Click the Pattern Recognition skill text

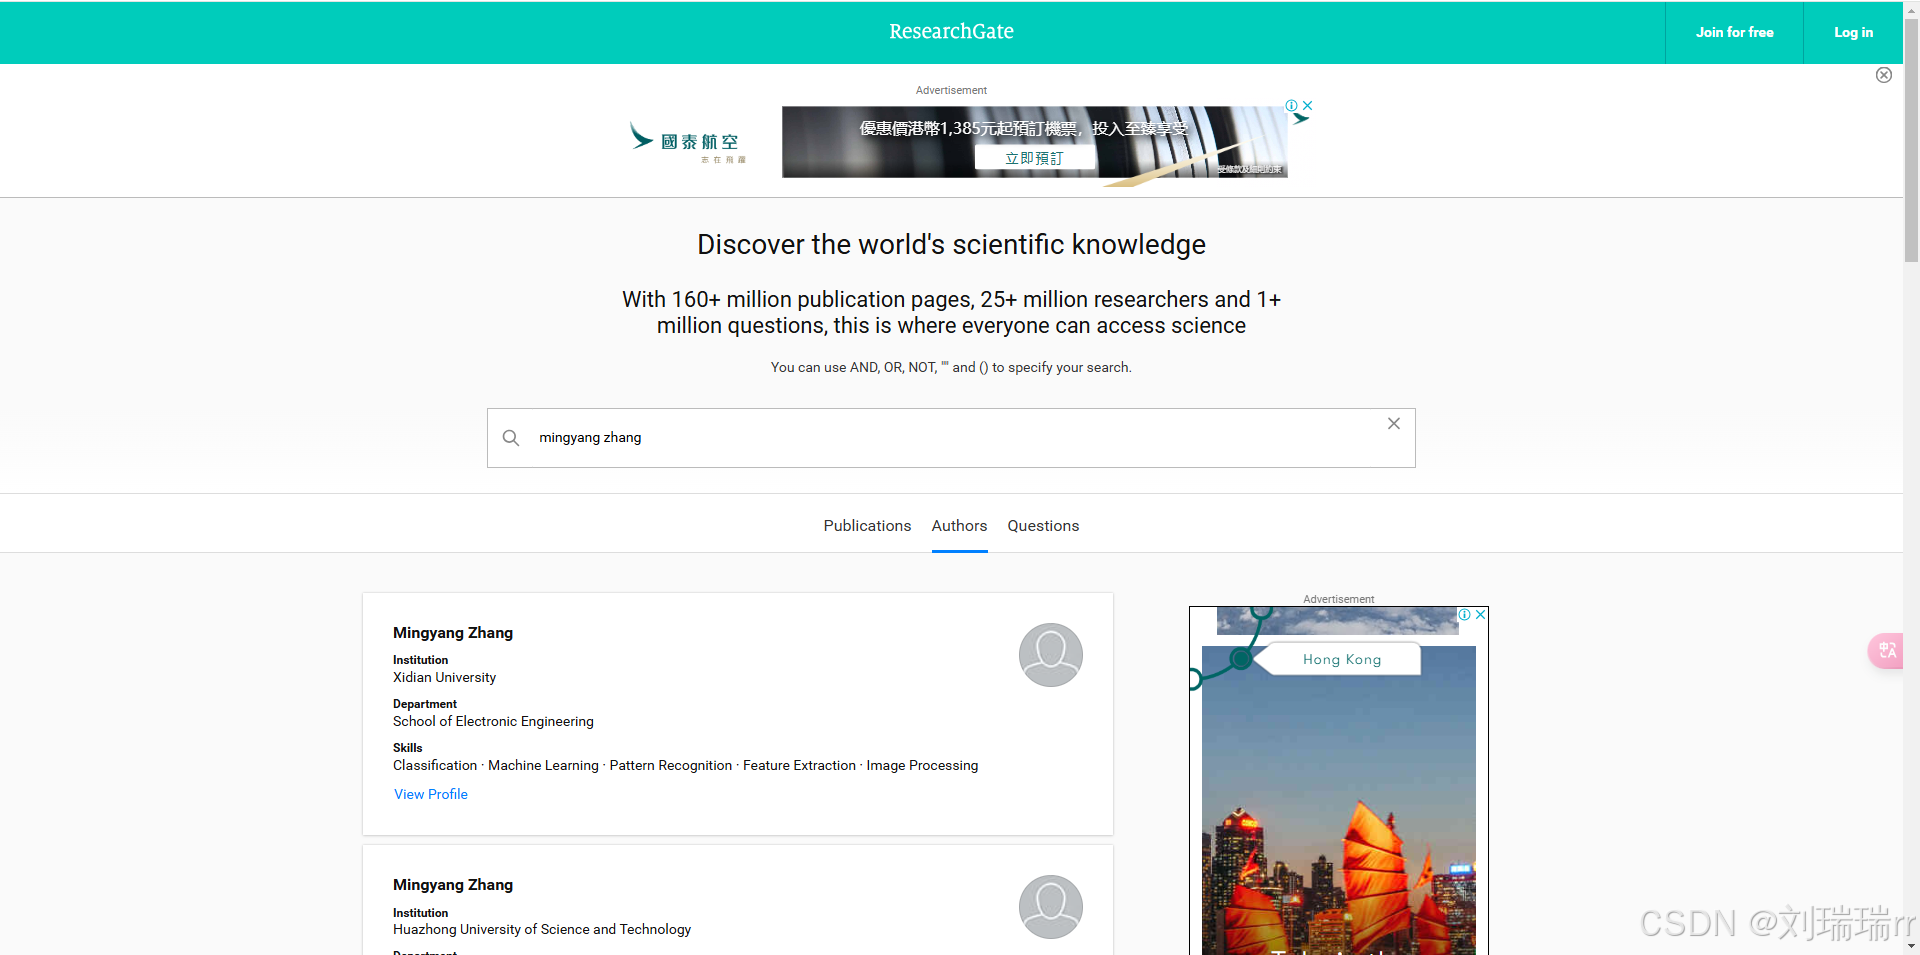pyautogui.click(x=671, y=765)
